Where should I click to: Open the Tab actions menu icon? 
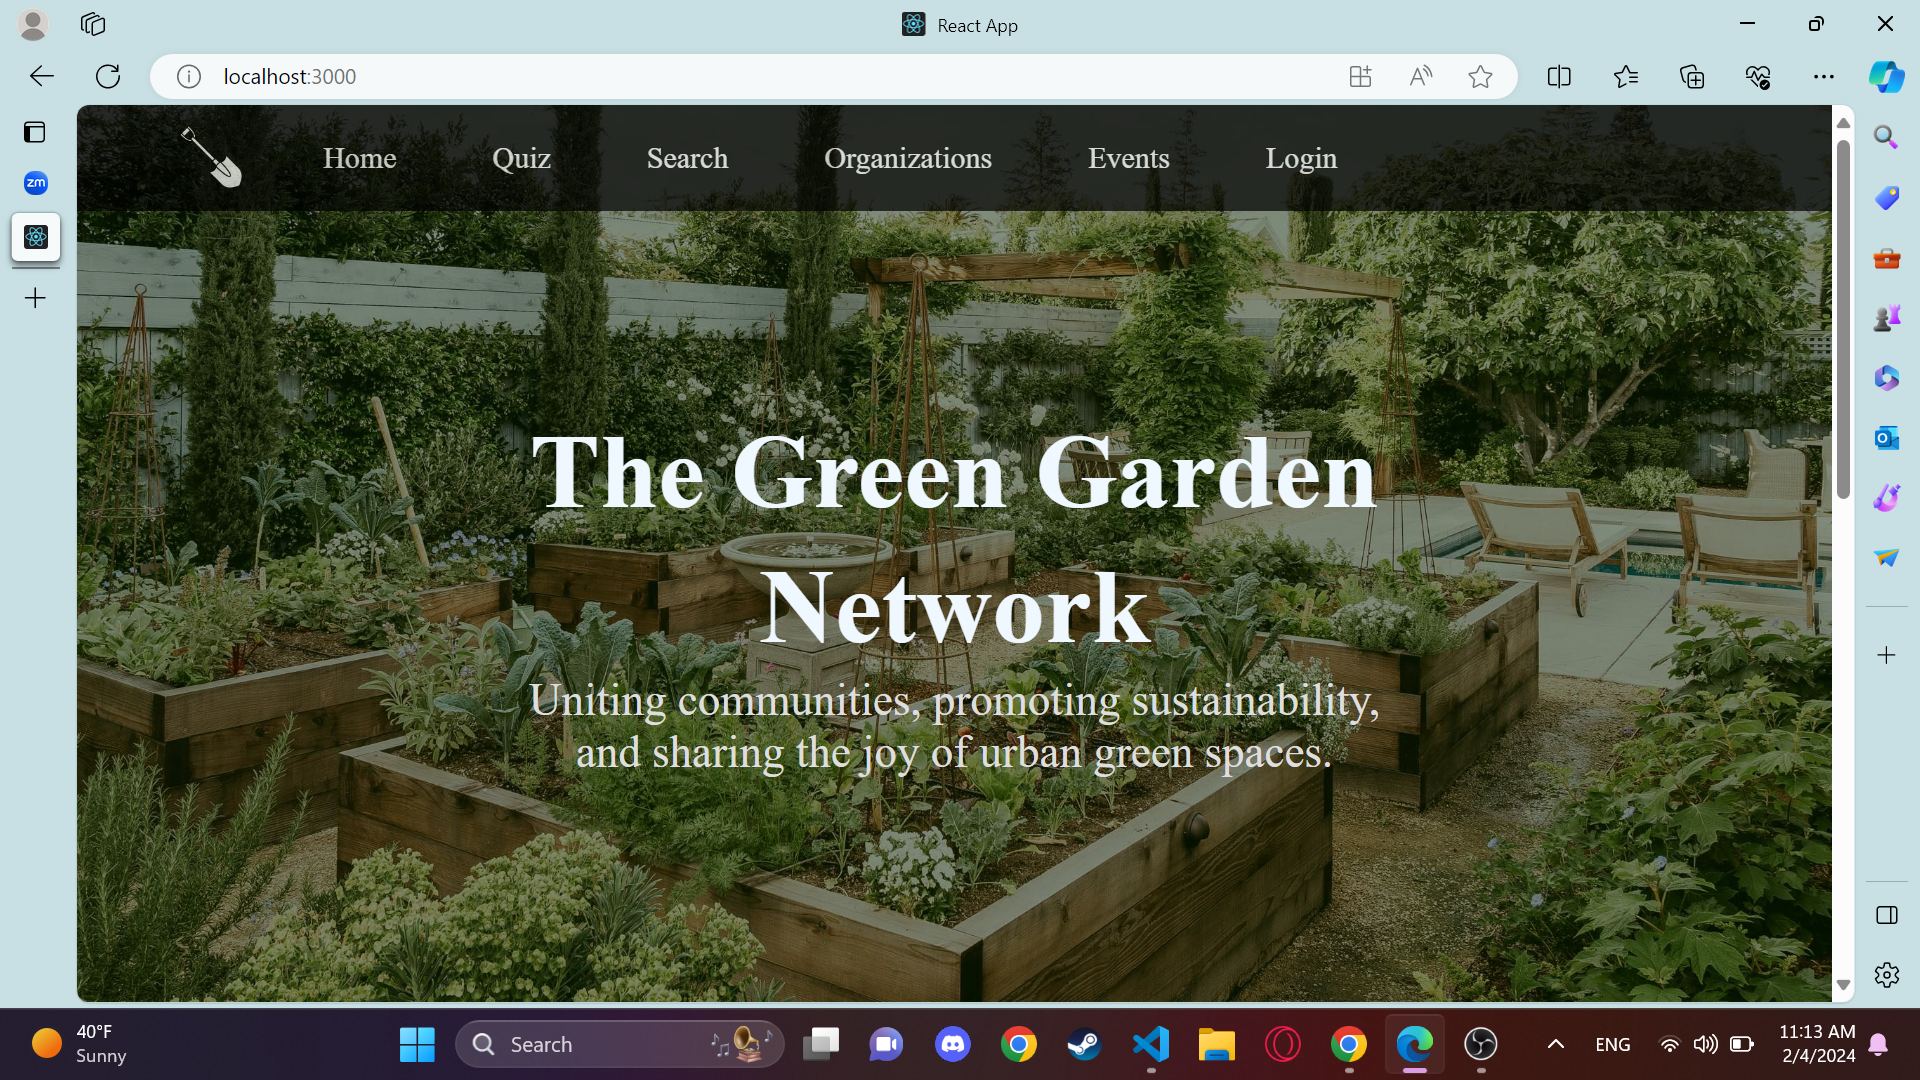point(35,132)
